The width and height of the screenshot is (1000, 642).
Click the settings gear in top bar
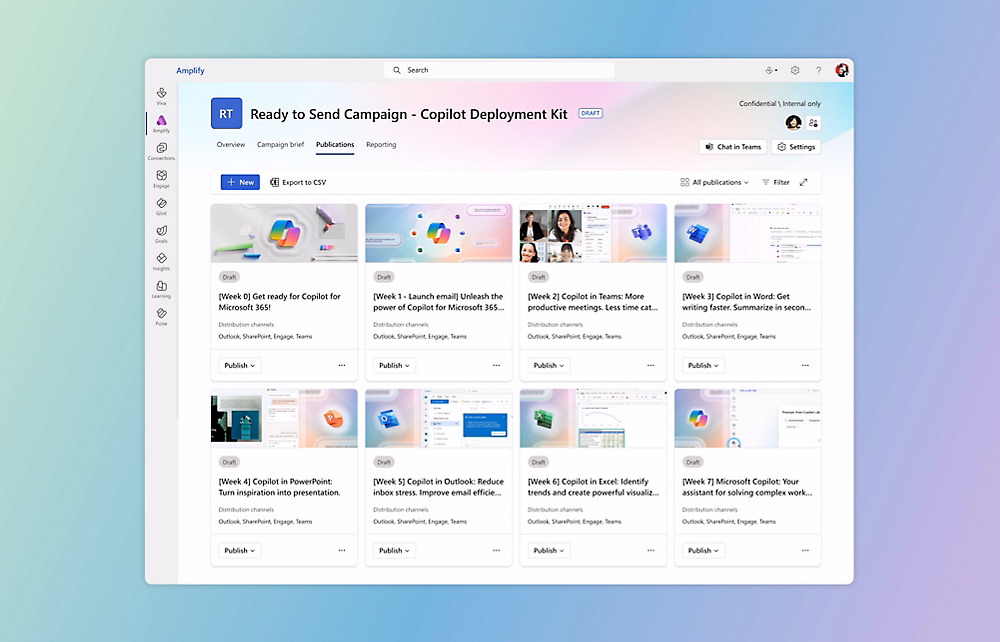795,70
